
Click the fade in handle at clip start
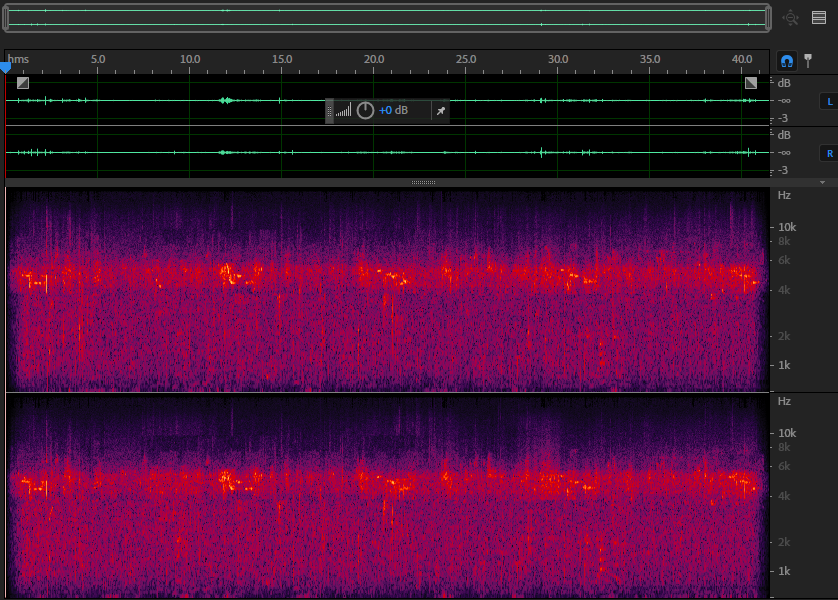[23, 83]
